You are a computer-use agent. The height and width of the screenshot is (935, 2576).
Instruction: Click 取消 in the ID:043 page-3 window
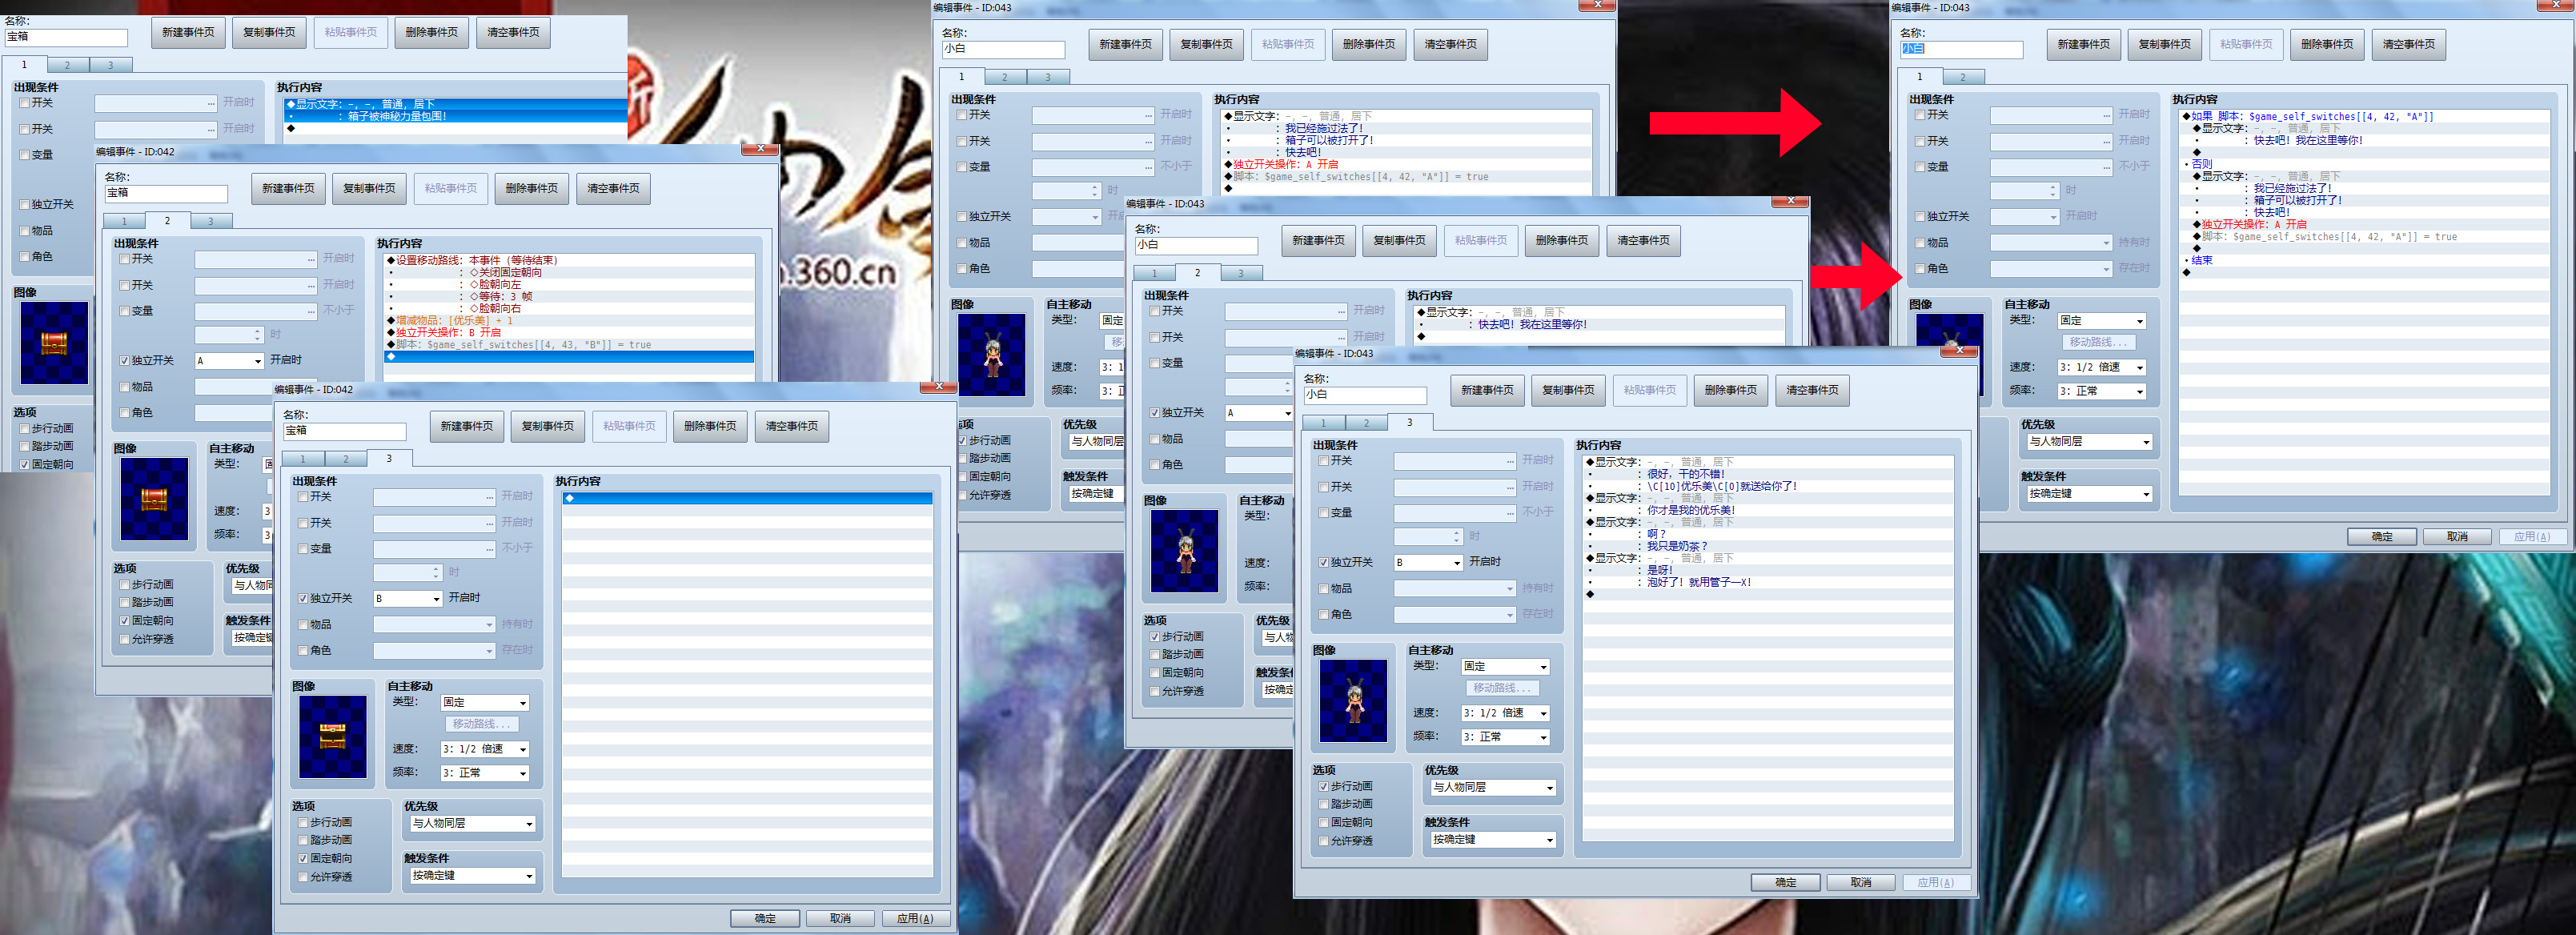click(x=1861, y=883)
